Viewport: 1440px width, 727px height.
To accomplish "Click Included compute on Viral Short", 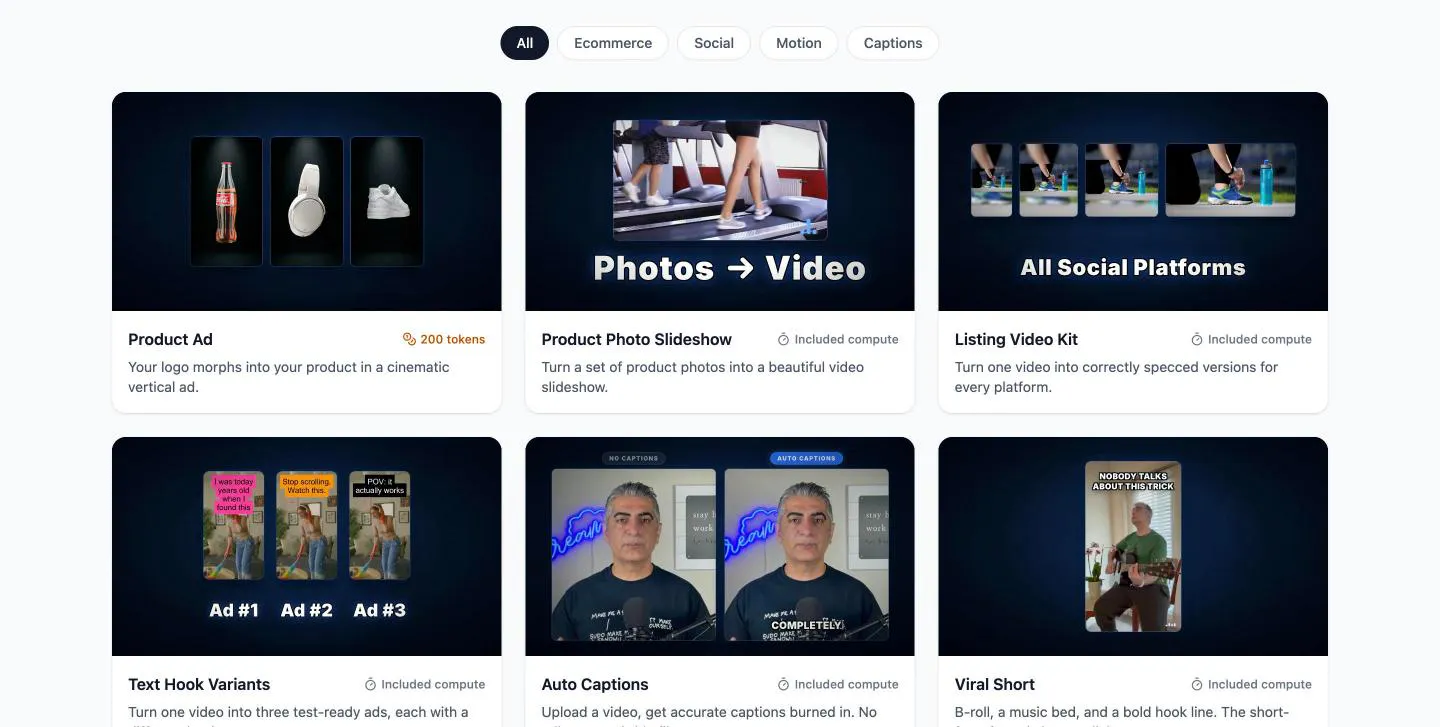I will pyautogui.click(x=1260, y=685).
